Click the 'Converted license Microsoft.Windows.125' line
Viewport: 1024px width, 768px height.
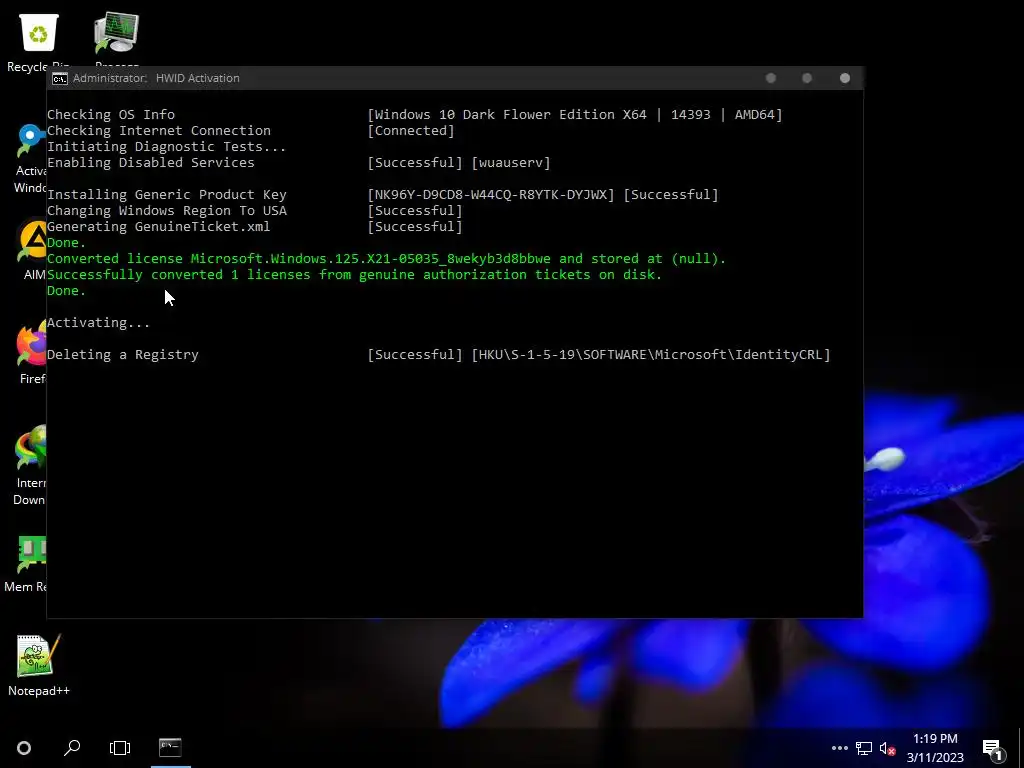point(387,259)
